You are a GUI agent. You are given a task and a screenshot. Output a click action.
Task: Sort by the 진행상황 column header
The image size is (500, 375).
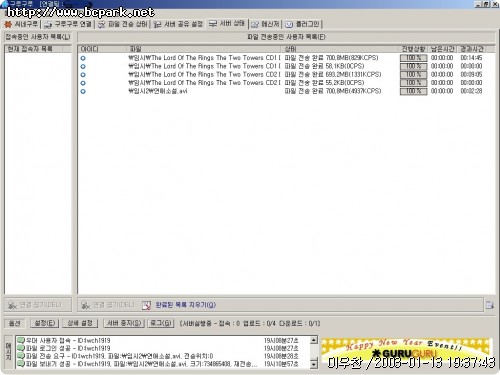pos(413,49)
